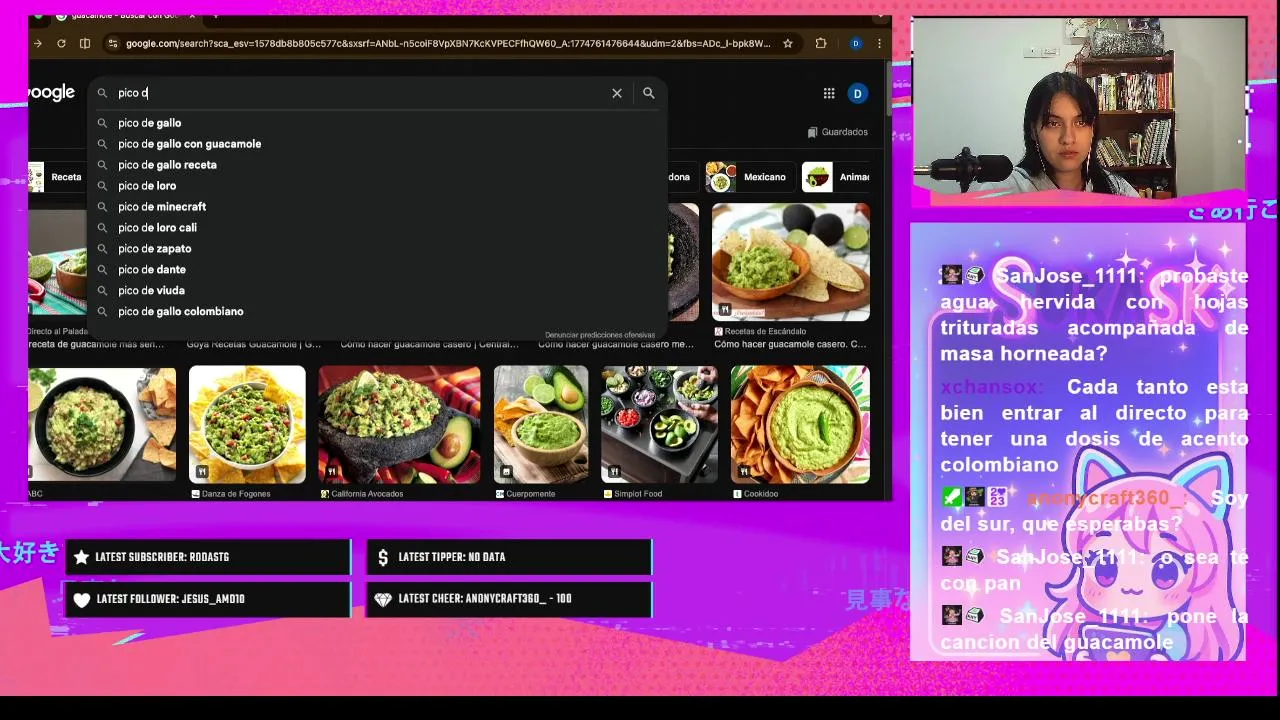
Task: Open the California Avocados guacamole image
Action: [x=399, y=425]
